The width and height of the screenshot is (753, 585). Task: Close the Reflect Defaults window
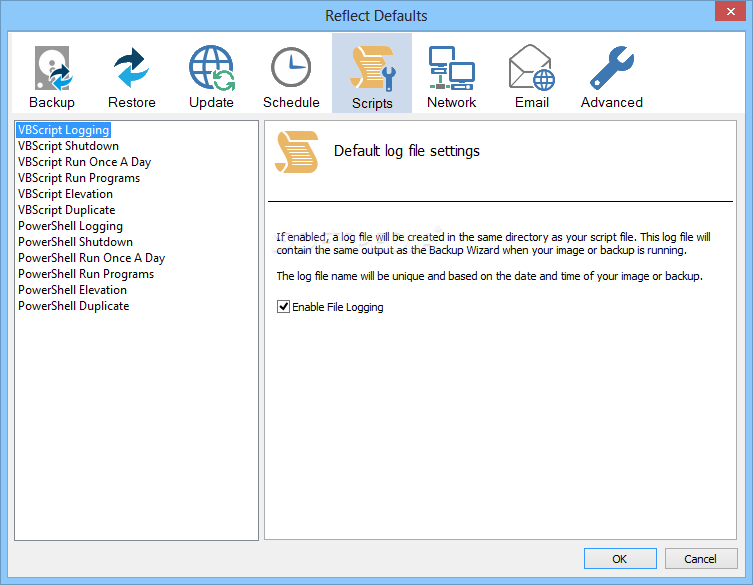coord(730,11)
